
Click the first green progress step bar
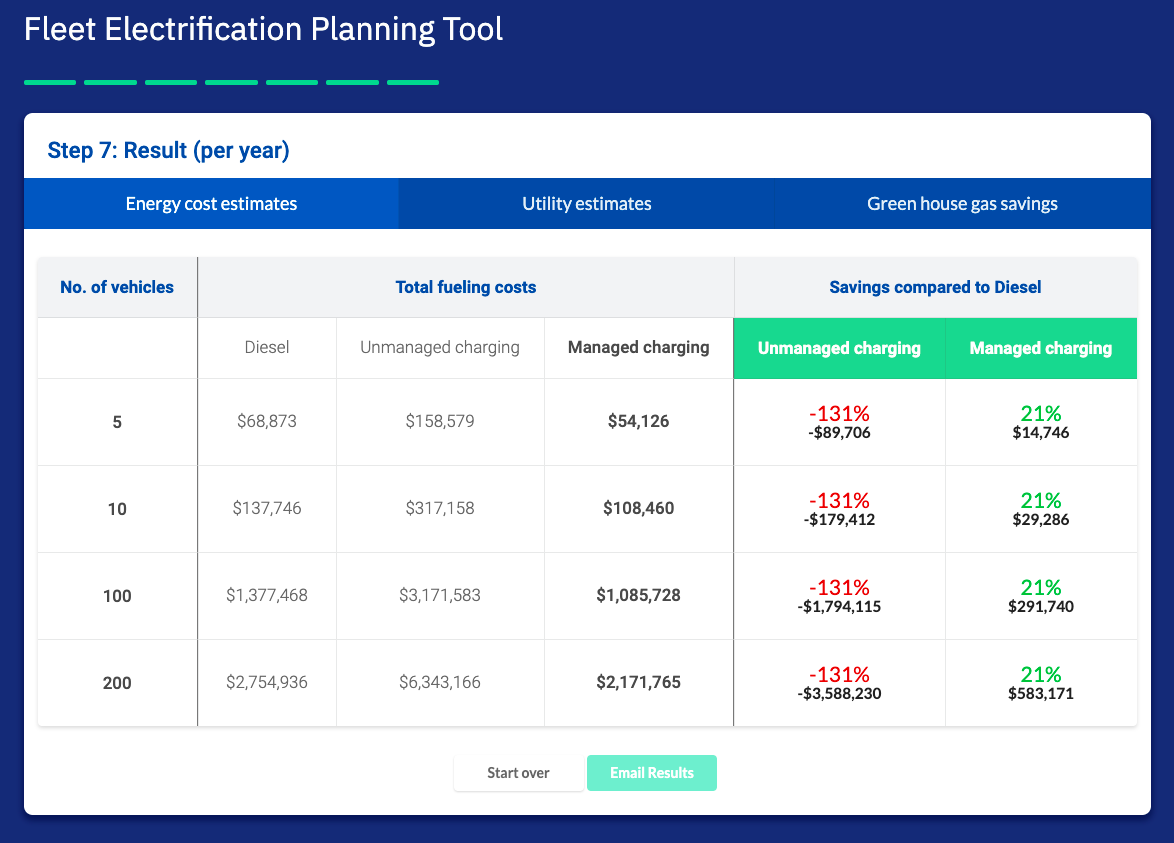50,82
